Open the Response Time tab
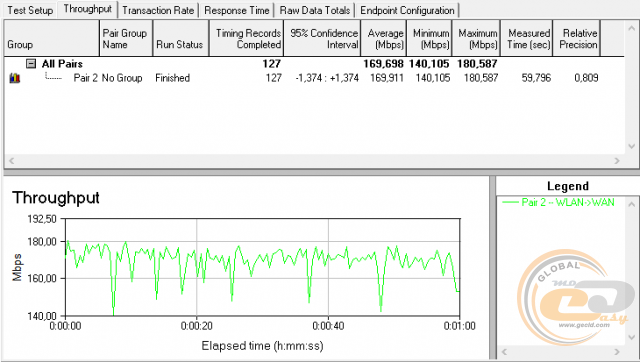Viewport: 640px width, 362px height. coord(237,10)
